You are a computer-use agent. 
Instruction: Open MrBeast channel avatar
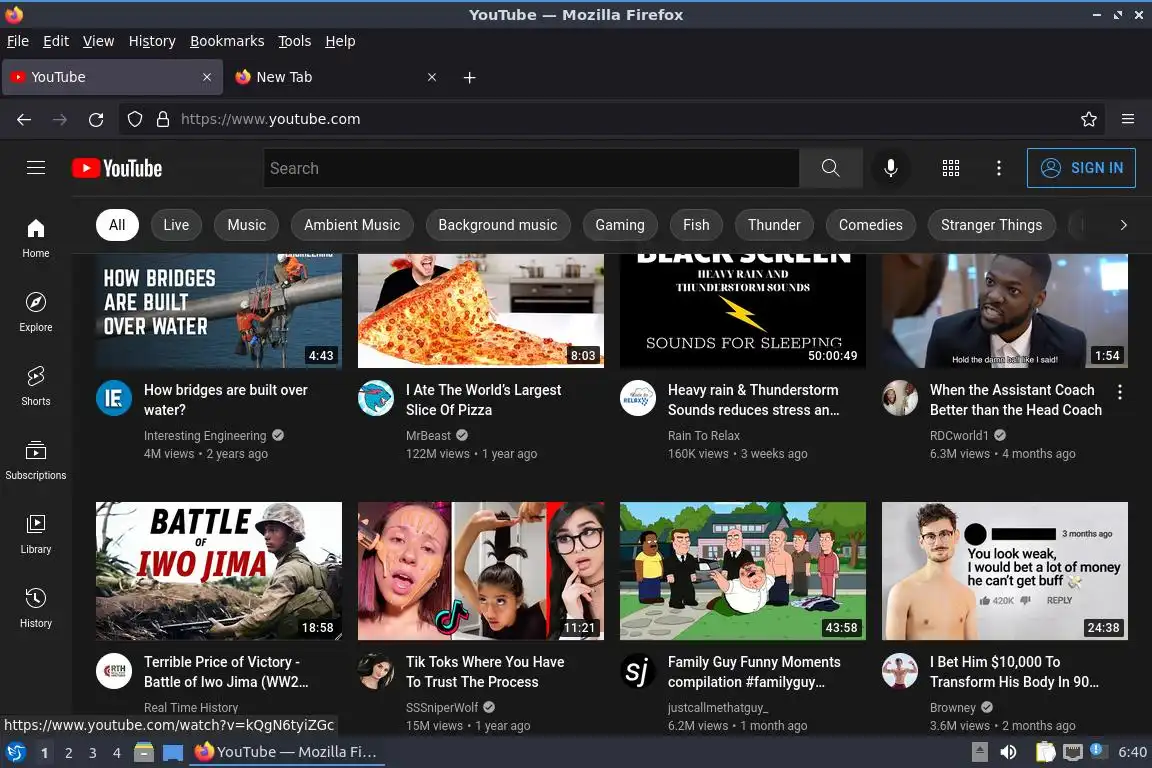point(375,398)
